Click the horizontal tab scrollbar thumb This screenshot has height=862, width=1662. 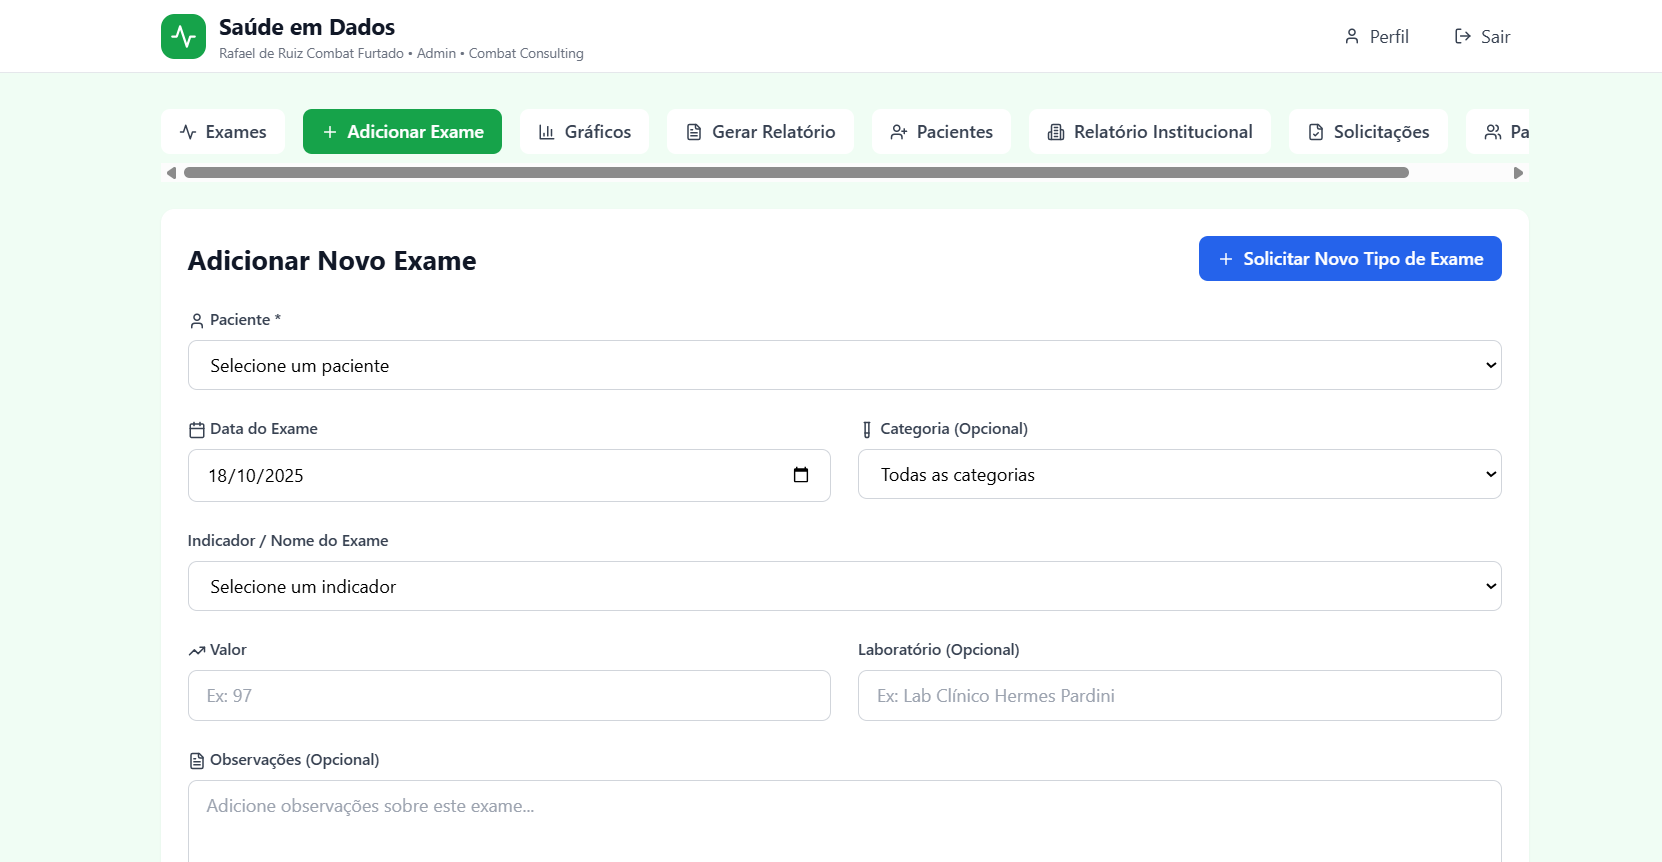(796, 173)
